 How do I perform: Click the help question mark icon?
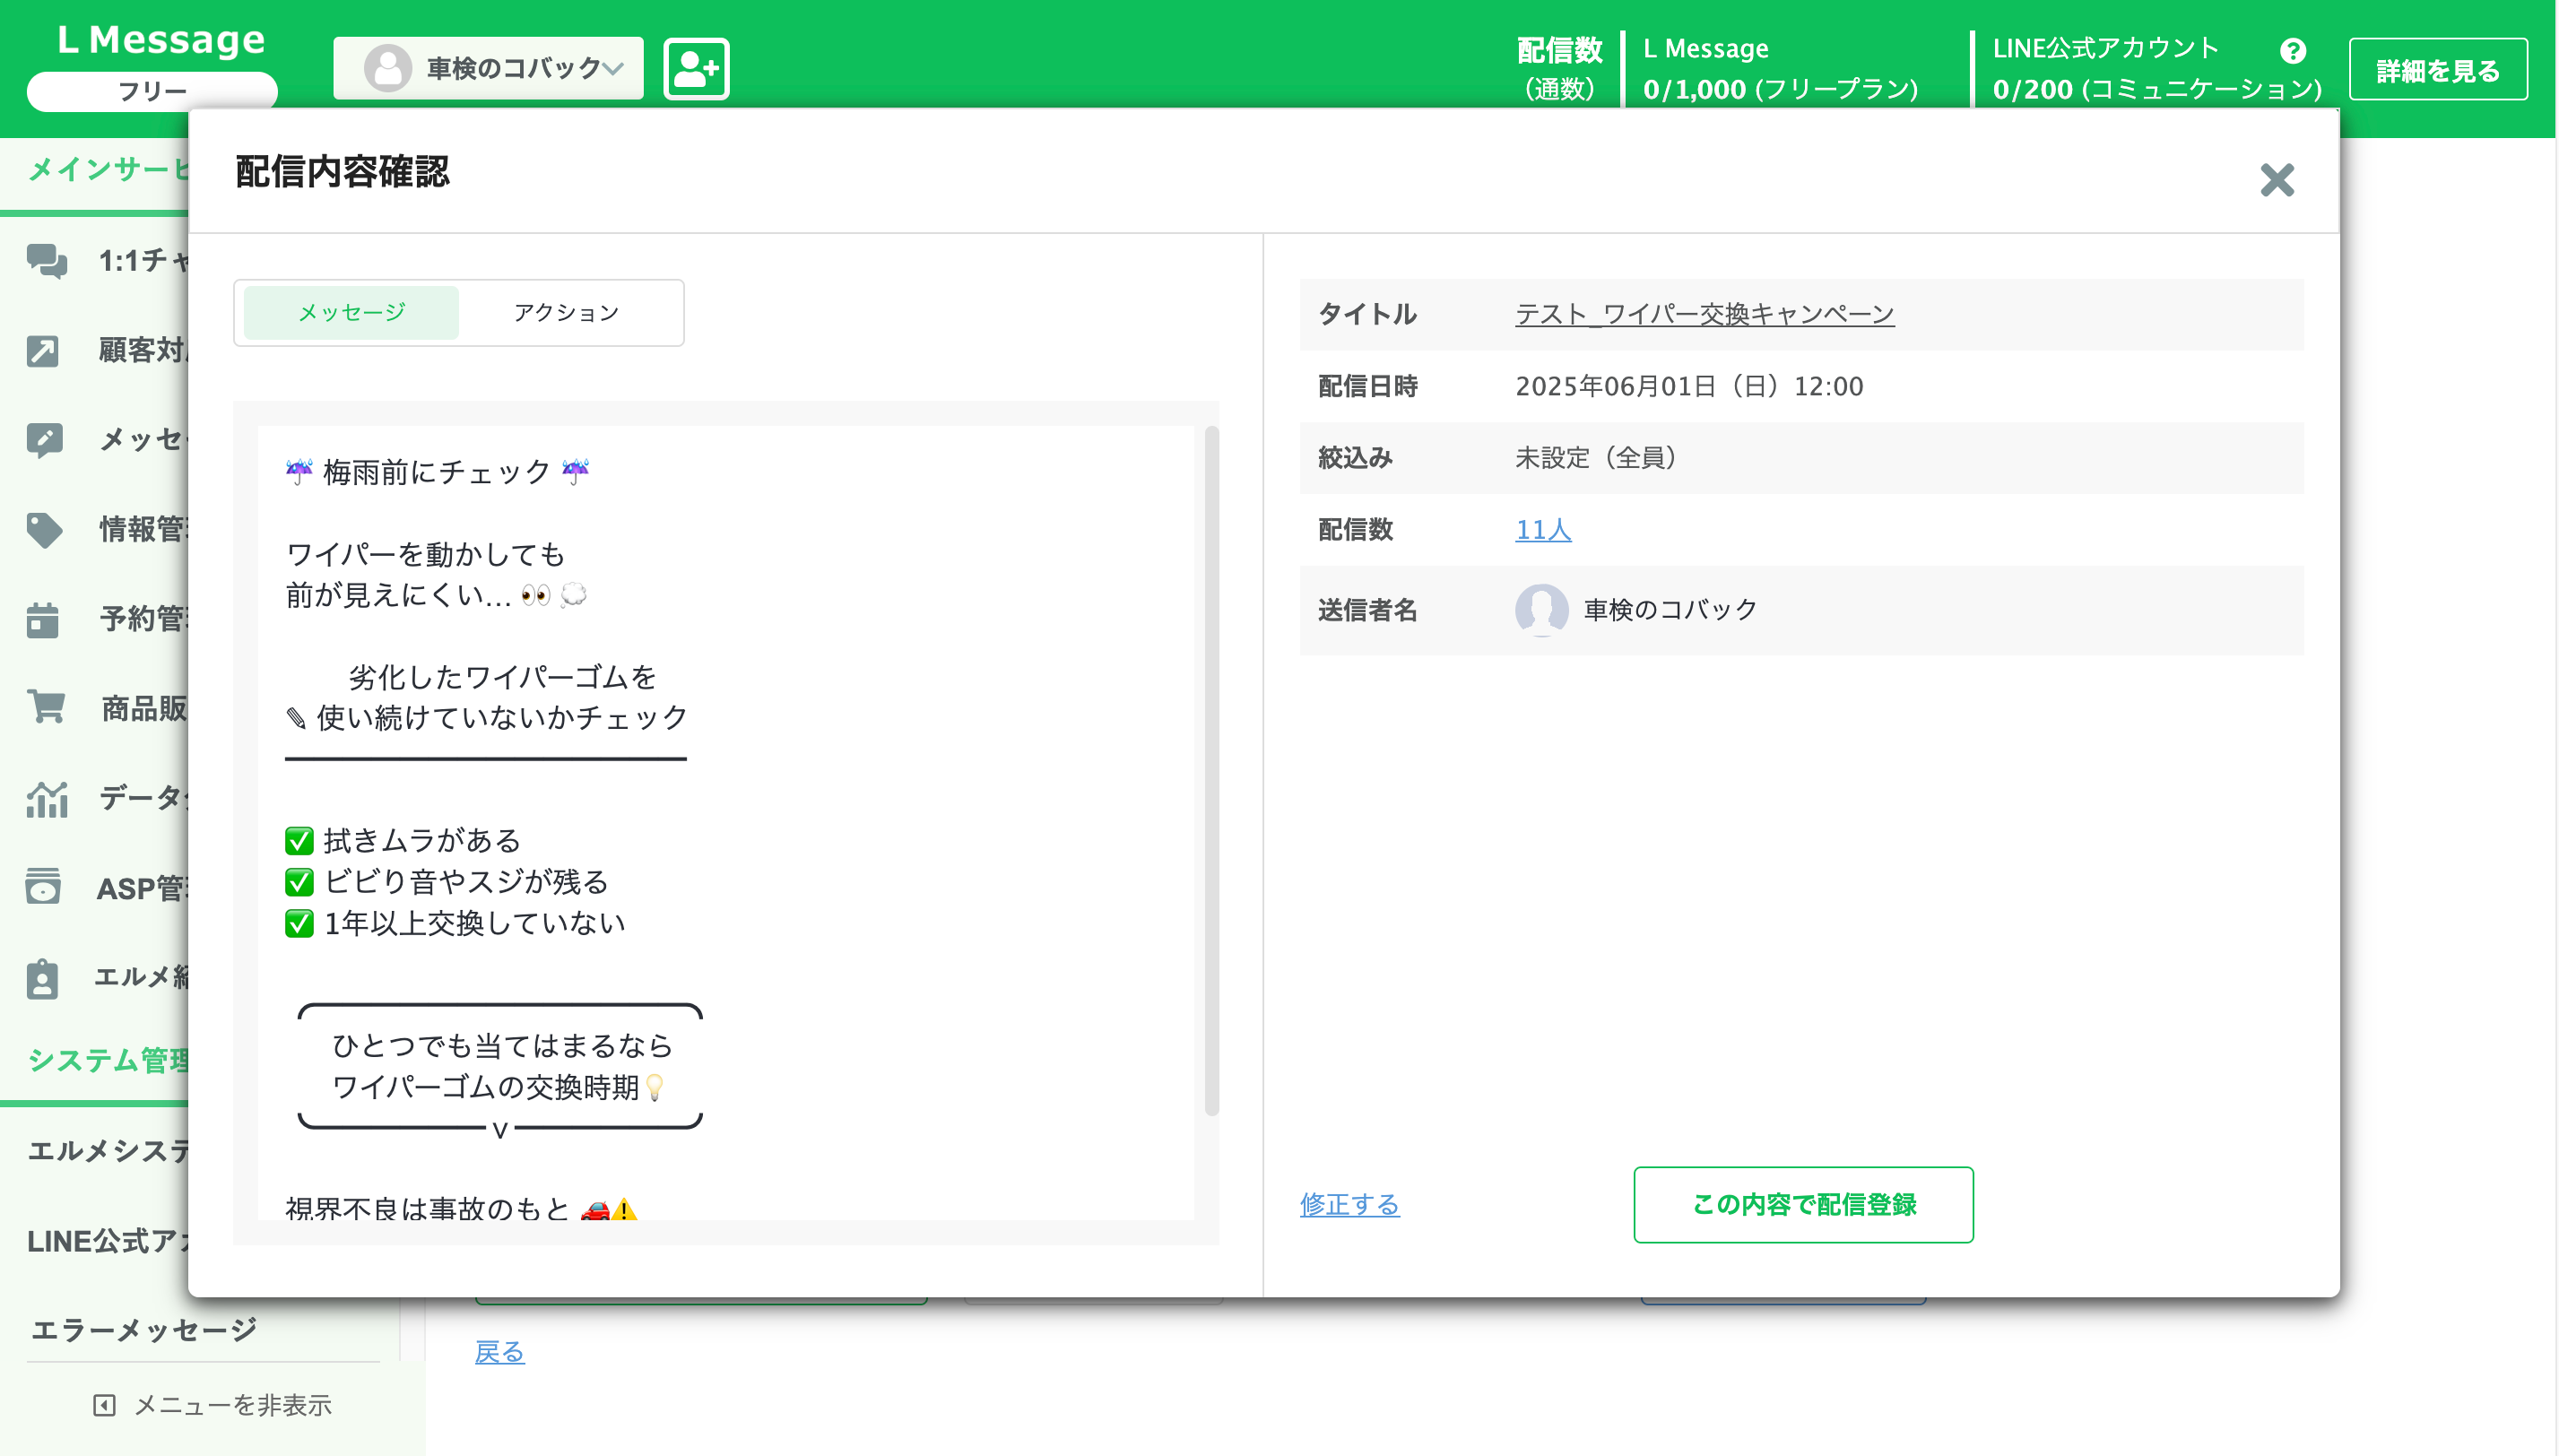pos(2292,50)
